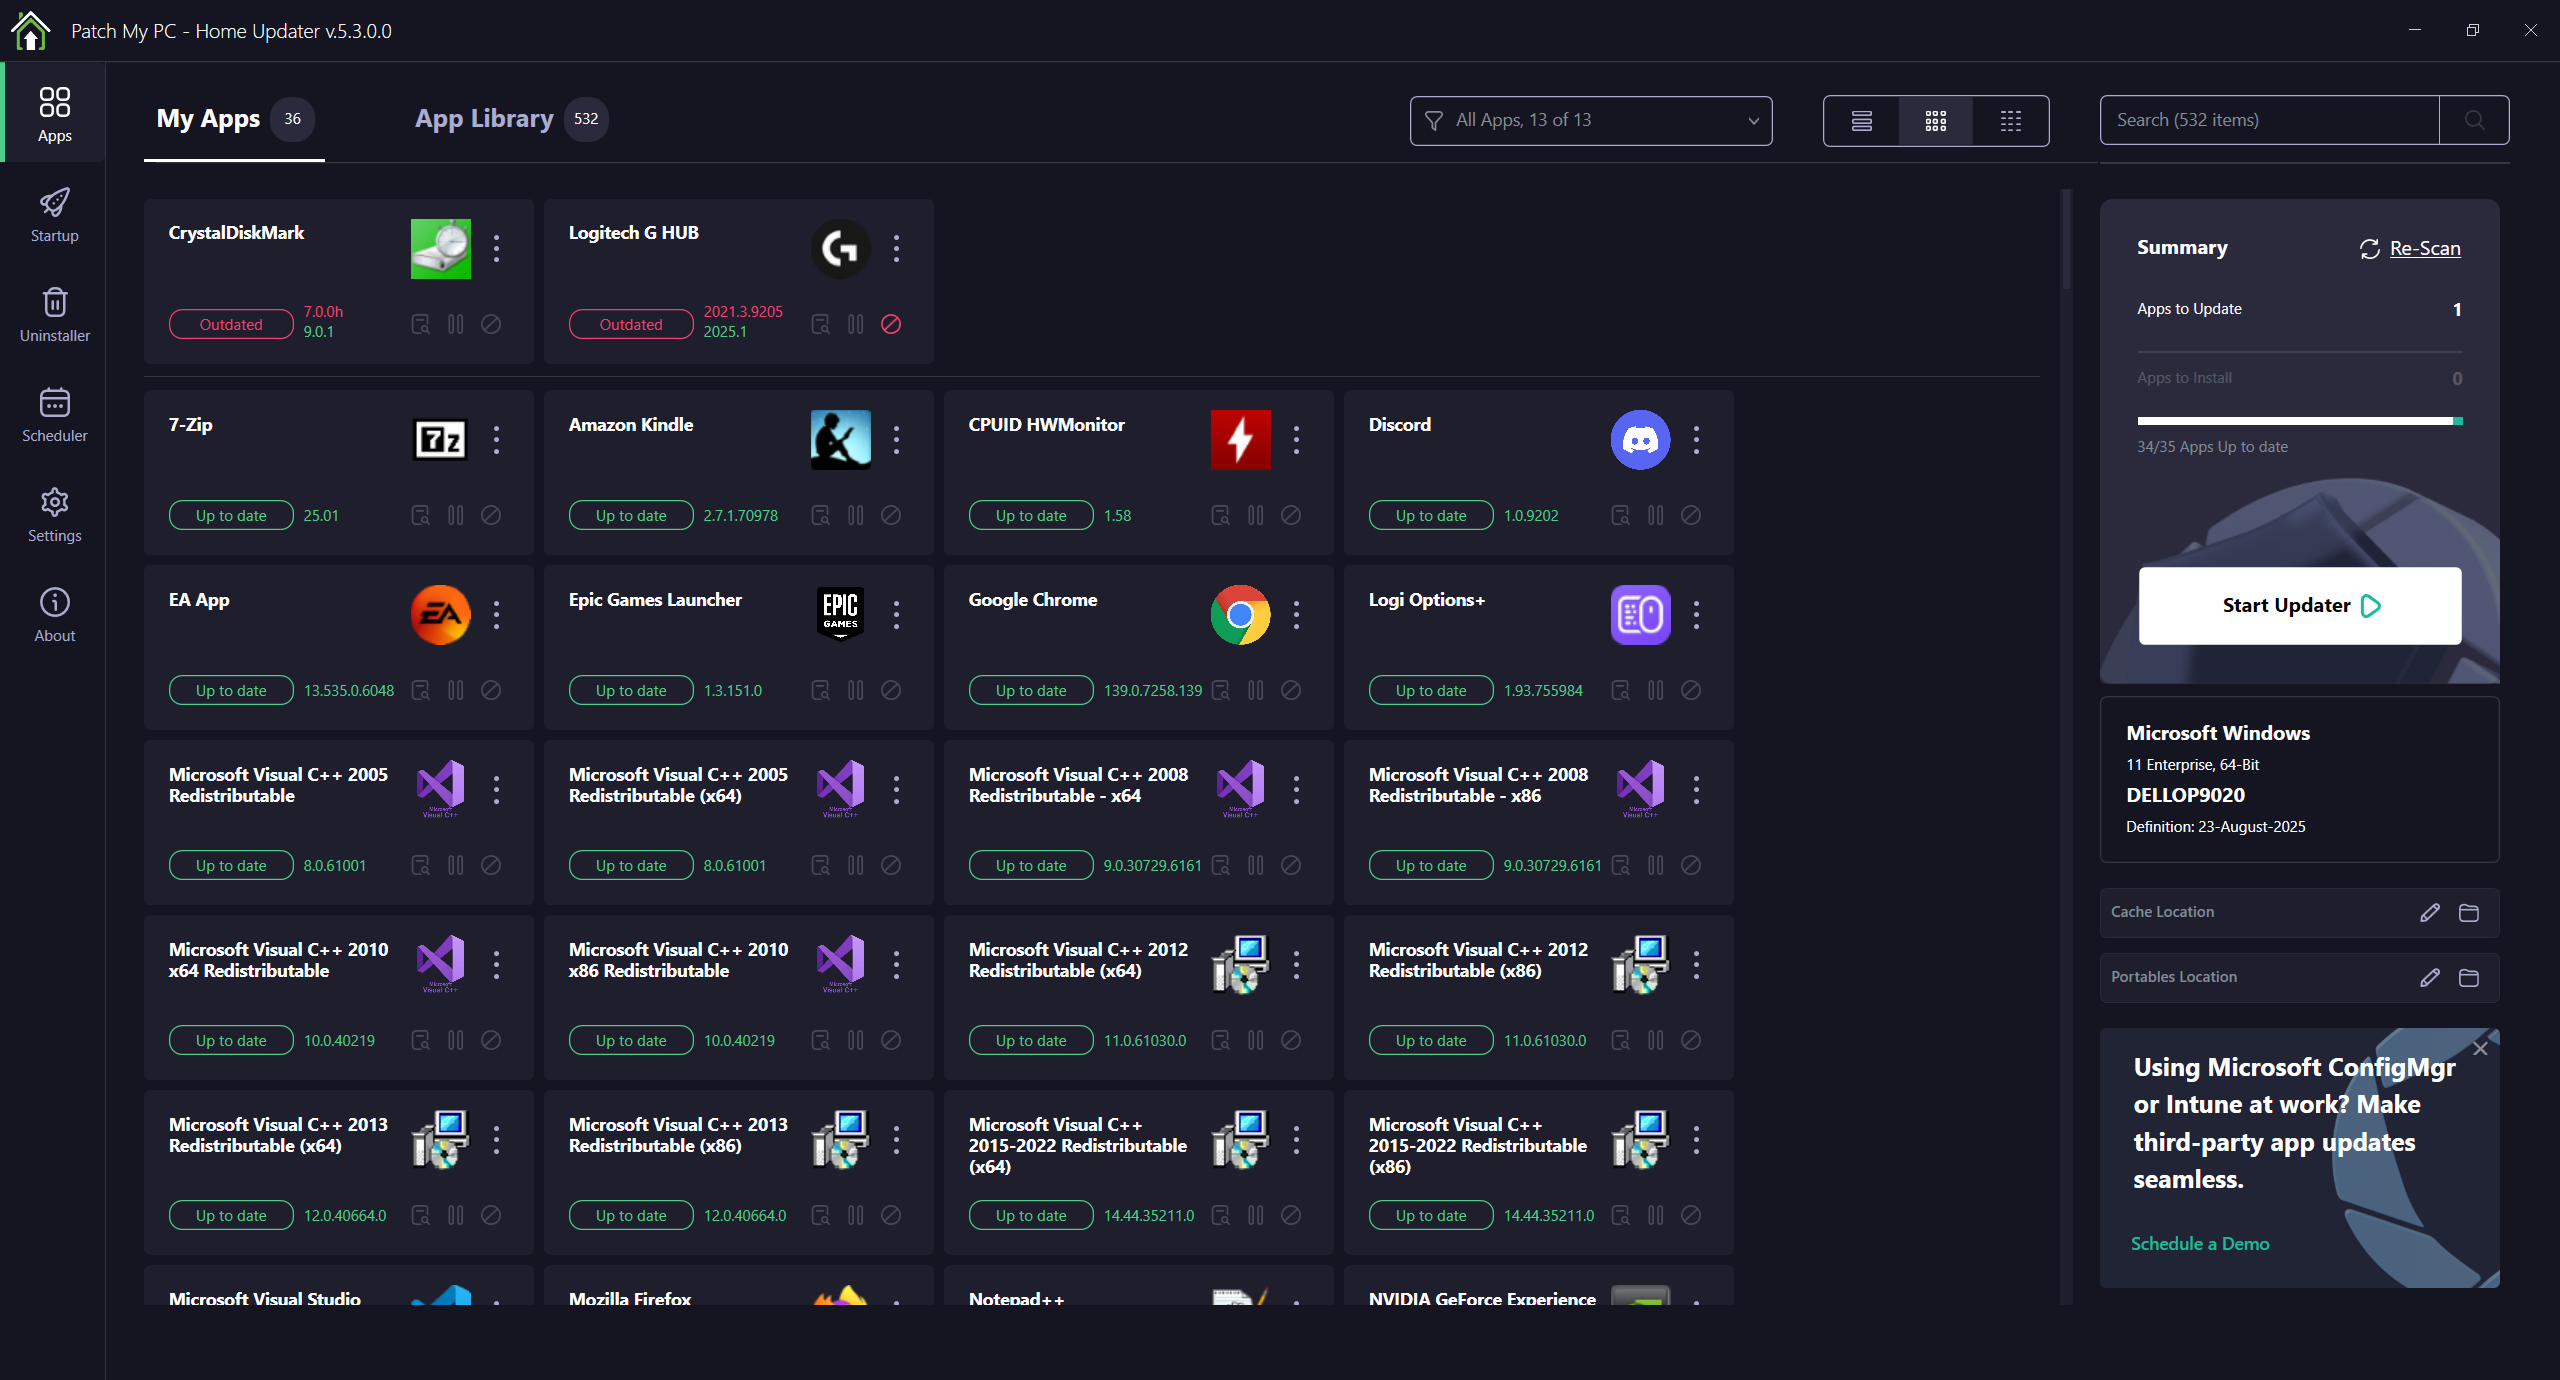Open the Scheduler section

click(x=54, y=415)
